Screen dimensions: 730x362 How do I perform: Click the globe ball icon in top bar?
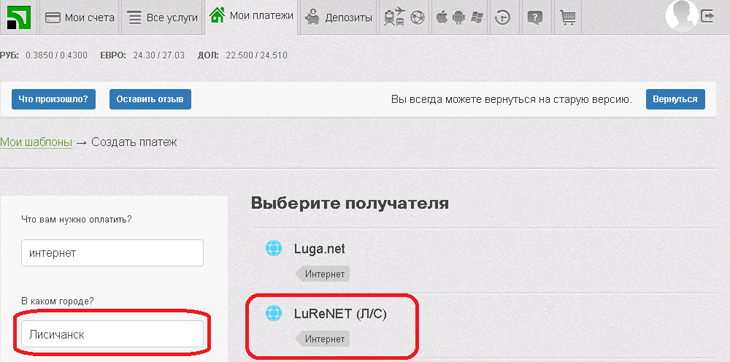pyautogui.click(x=418, y=18)
